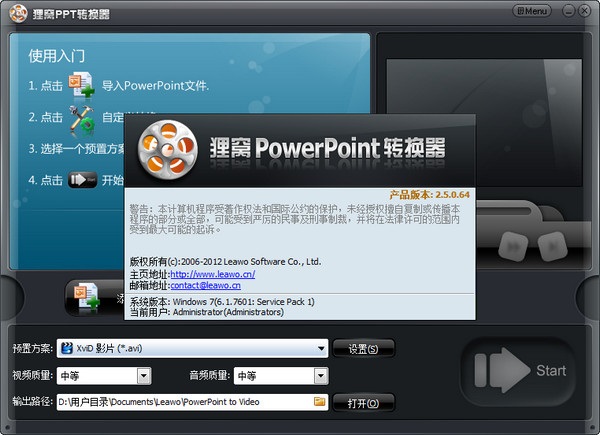Click the customize tools icon in step 2

coord(82,121)
